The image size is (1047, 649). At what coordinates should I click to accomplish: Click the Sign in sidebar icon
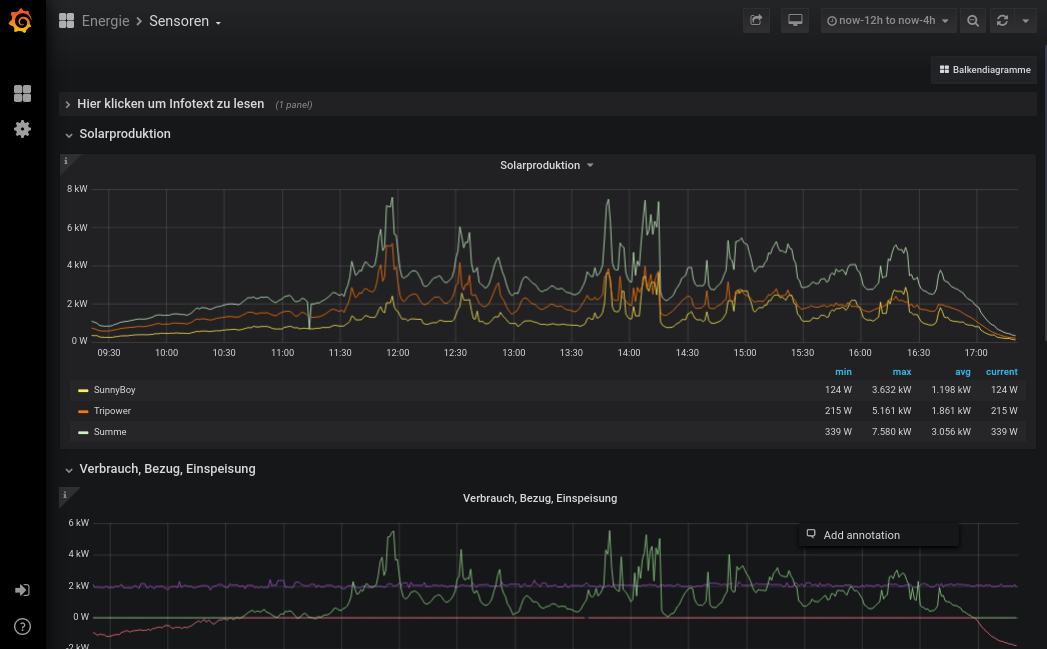coord(22,590)
